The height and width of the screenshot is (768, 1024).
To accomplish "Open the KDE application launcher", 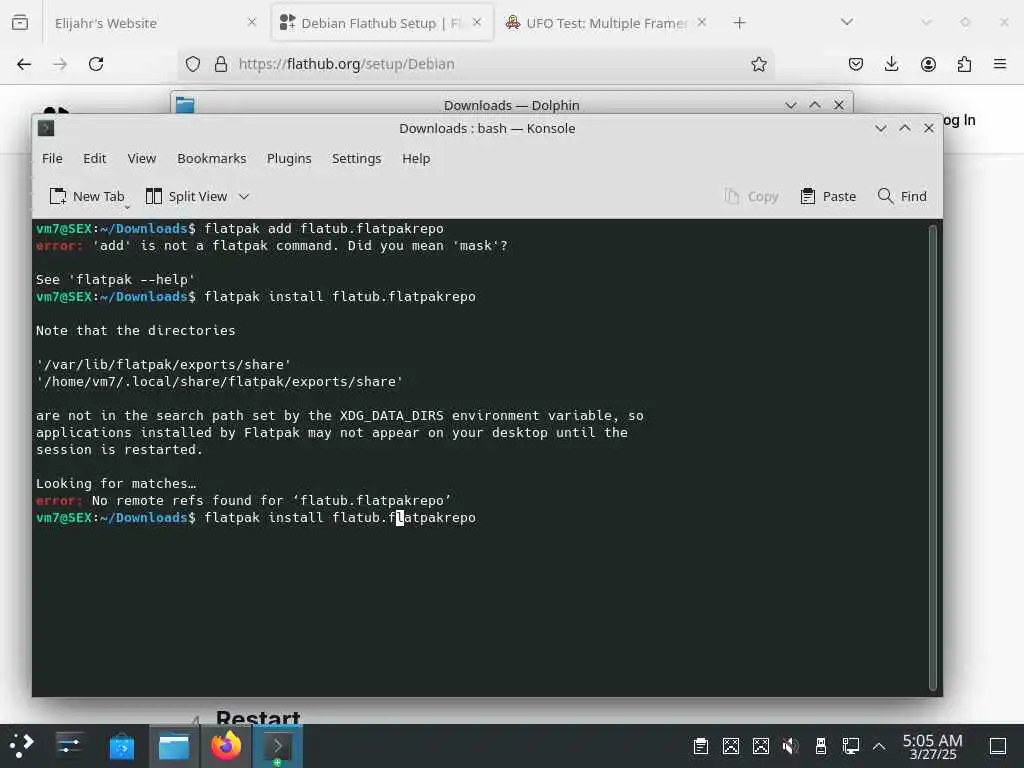I will tap(21, 745).
